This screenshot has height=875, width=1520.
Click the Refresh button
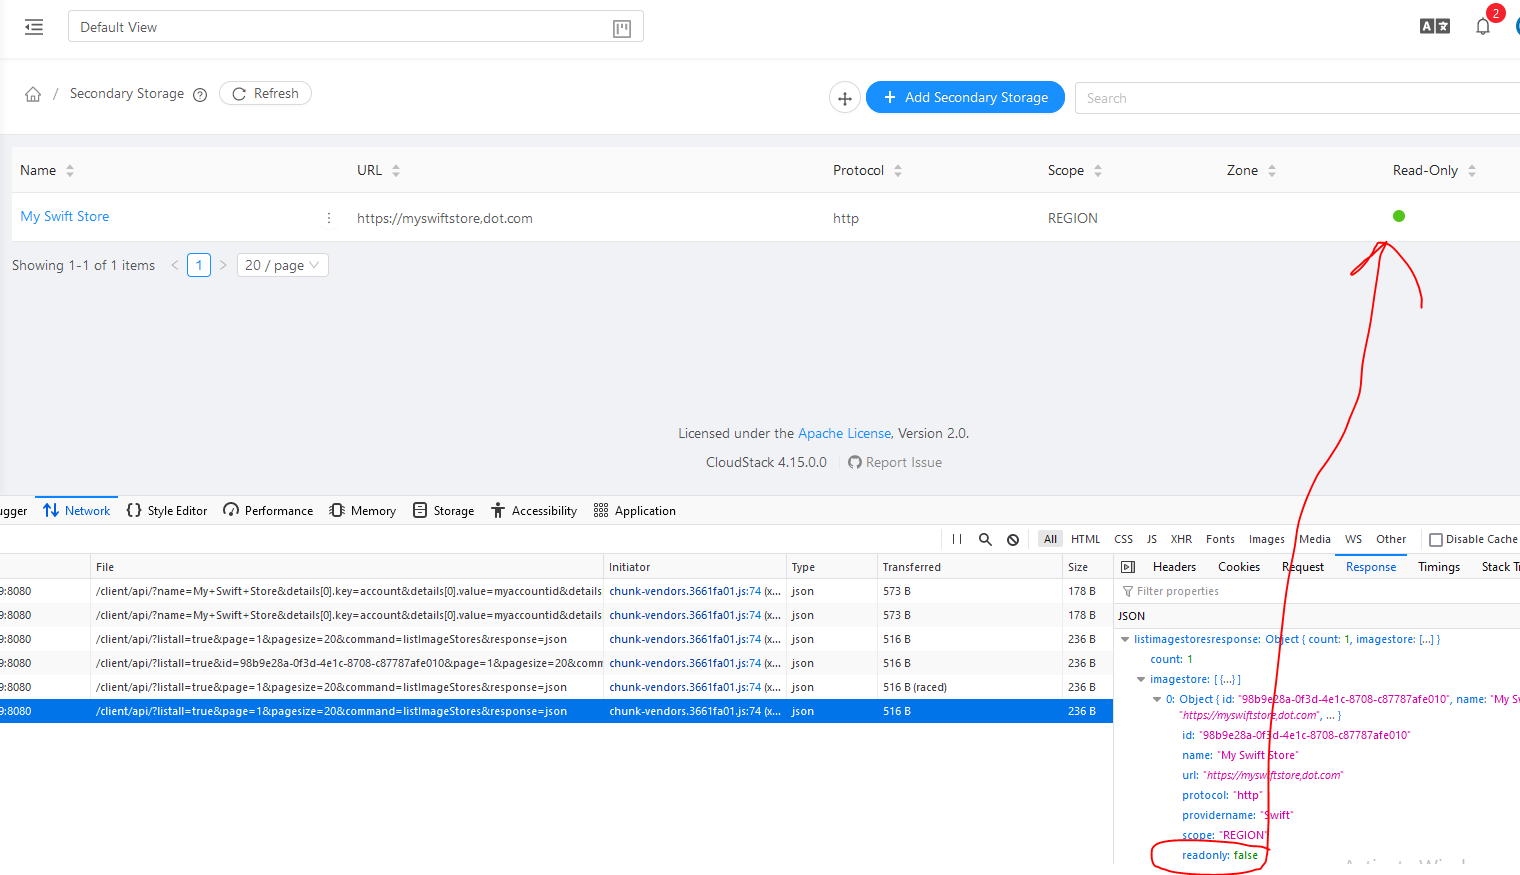pos(265,93)
